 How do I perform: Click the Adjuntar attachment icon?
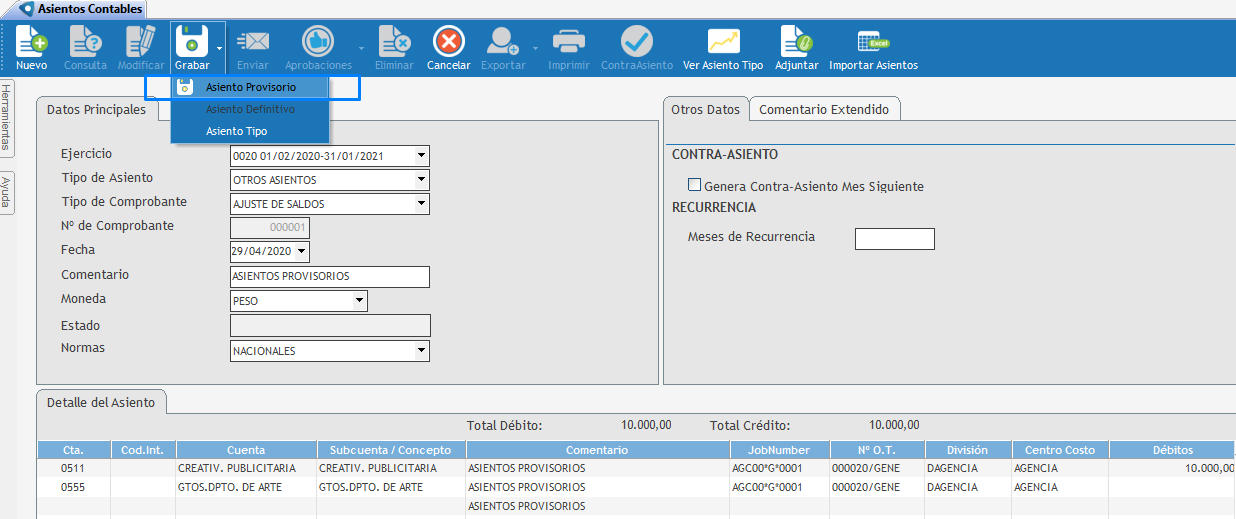point(796,43)
